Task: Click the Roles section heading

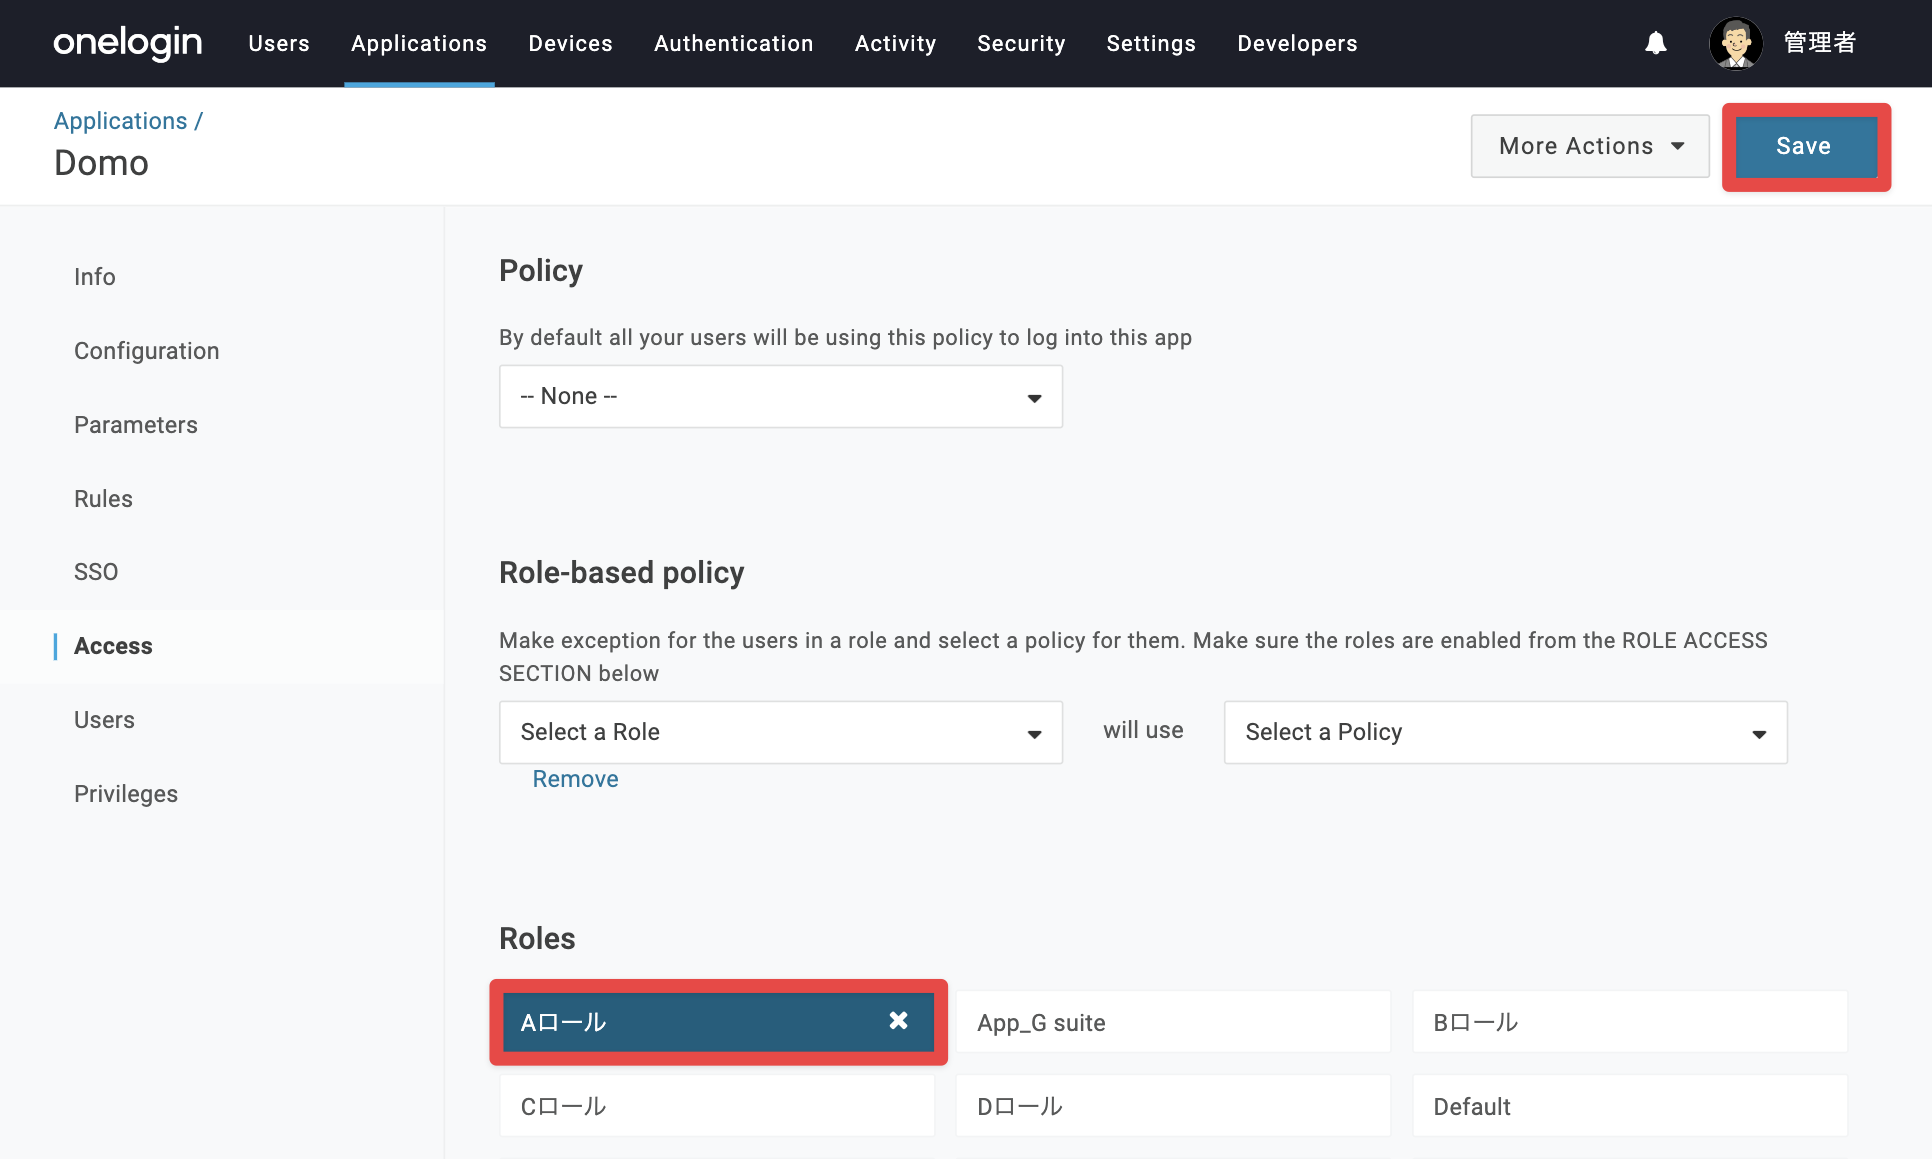Action: point(537,939)
